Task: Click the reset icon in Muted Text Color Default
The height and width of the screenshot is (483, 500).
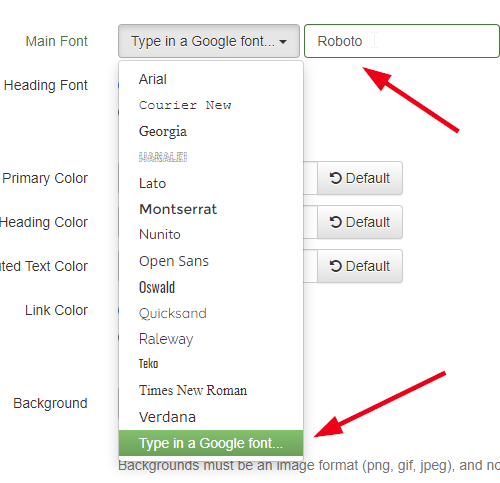Action: click(x=336, y=266)
